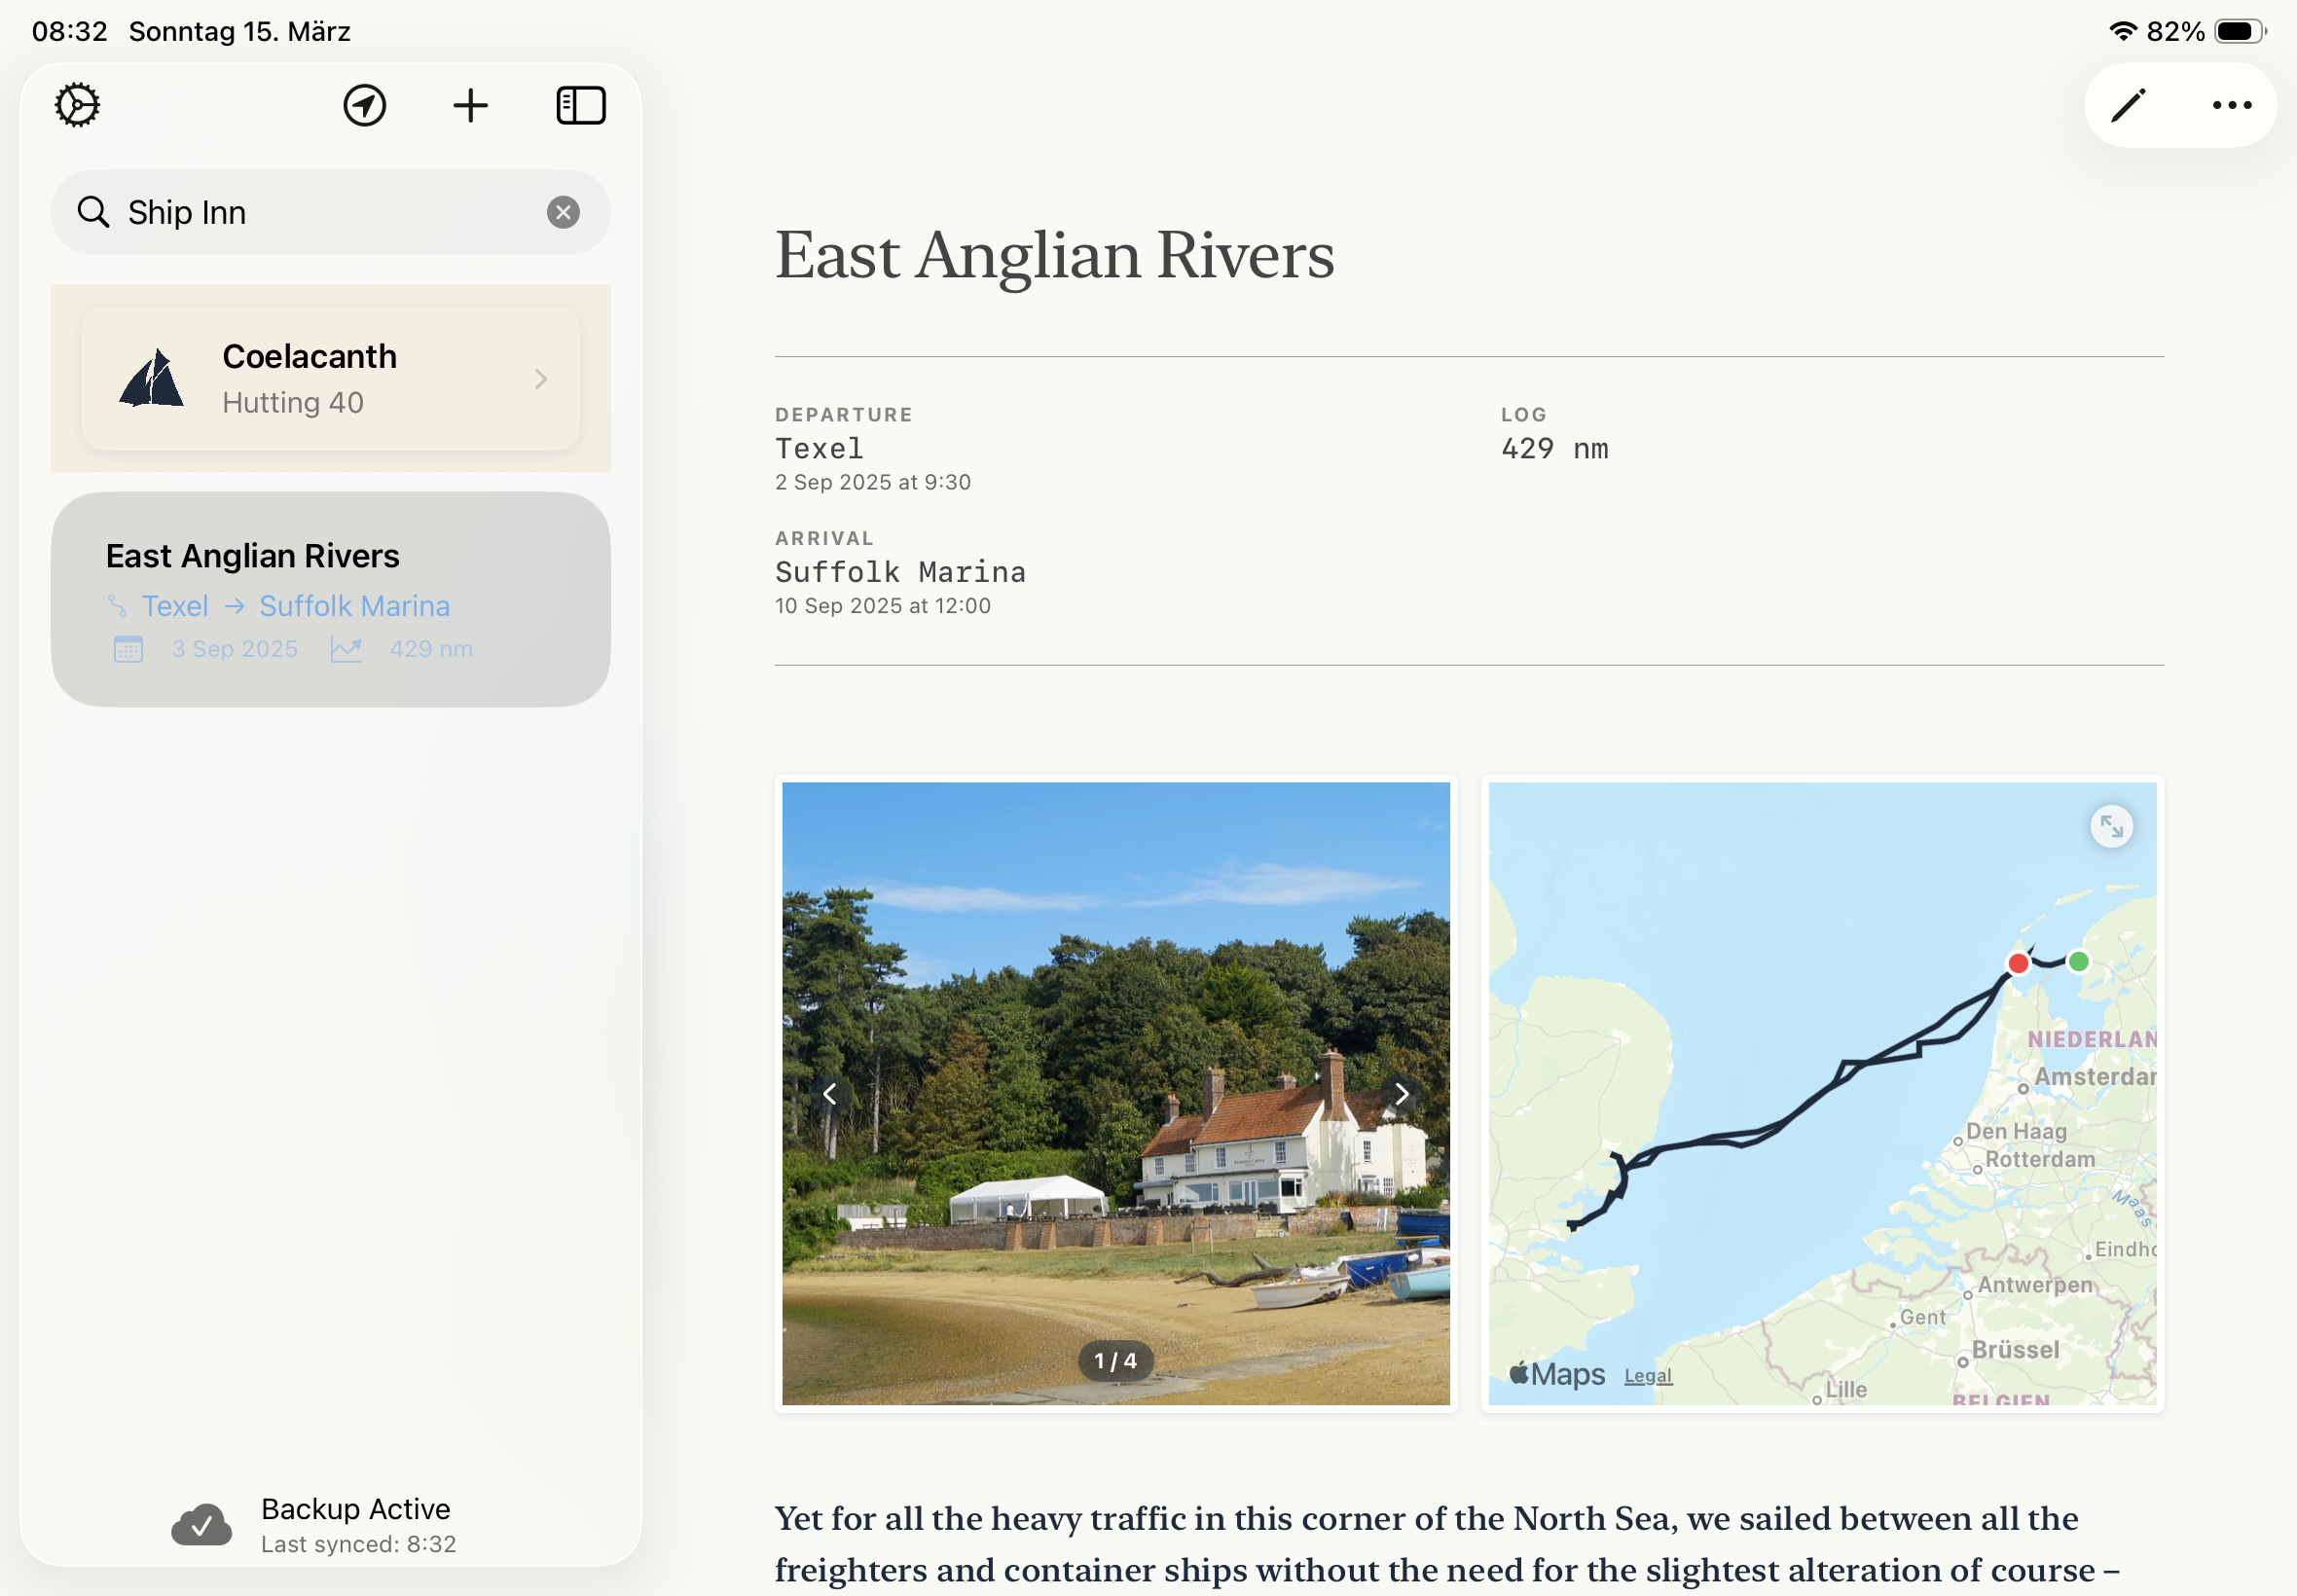The height and width of the screenshot is (1596, 2297).
Task: Toggle the sidebar layout icon
Action: coord(580,104)
